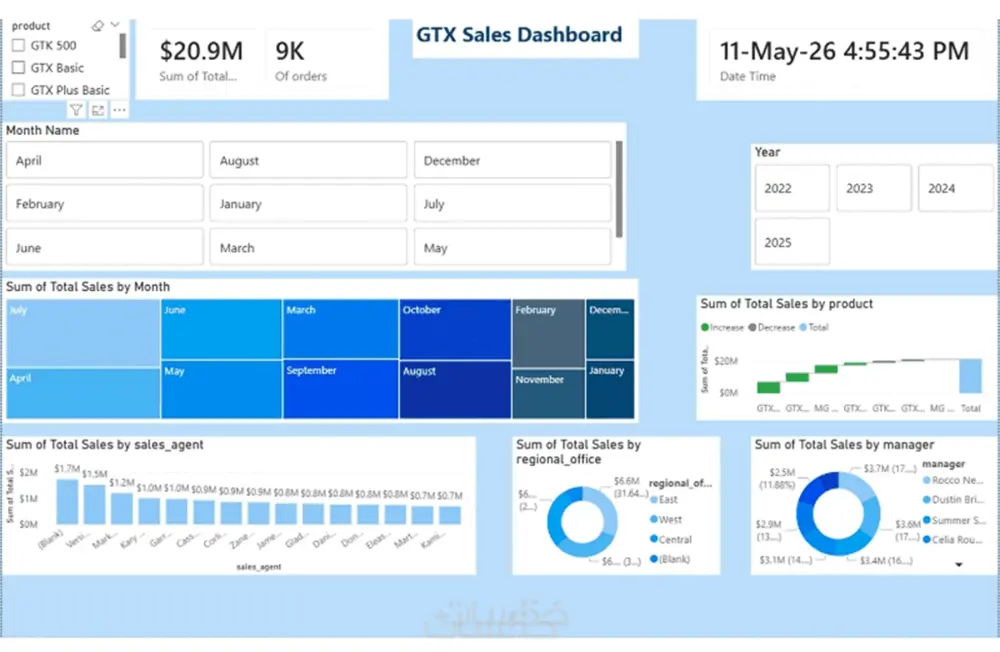Expand manager legend with down arrow
The height and width of the screenshot is (652, 1000).
coord(959,564)
